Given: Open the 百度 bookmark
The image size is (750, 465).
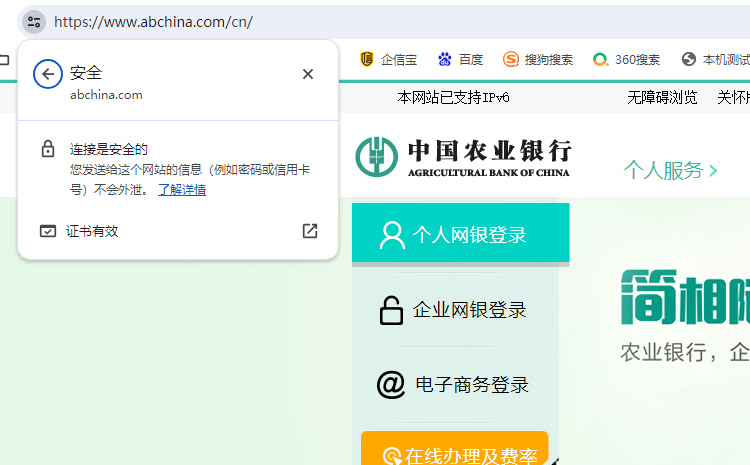Looking at the screenshot, I should click(460, 59).
